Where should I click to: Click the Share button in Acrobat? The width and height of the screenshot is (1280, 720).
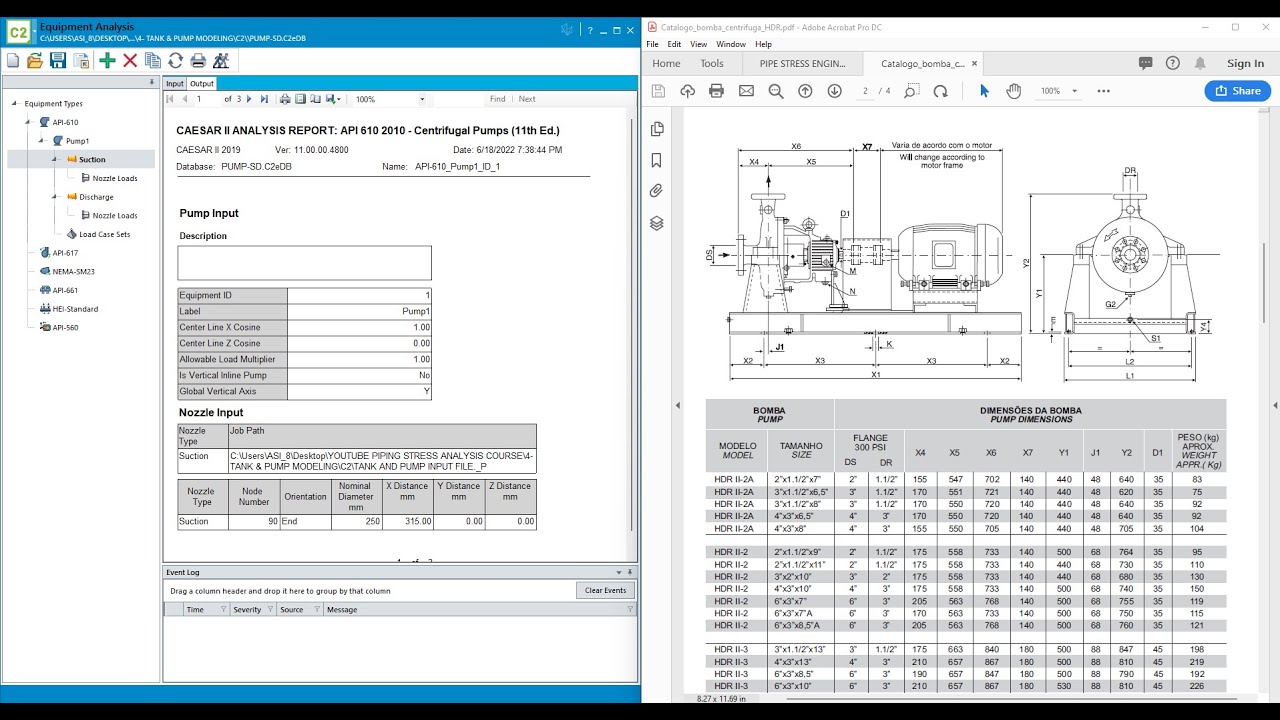coord(1237,91)
